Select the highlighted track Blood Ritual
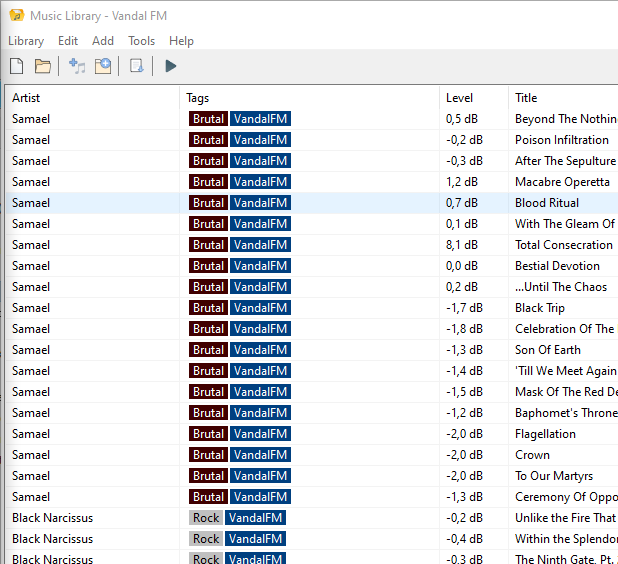Screen dimensions: 618x564 coord(547,203)
